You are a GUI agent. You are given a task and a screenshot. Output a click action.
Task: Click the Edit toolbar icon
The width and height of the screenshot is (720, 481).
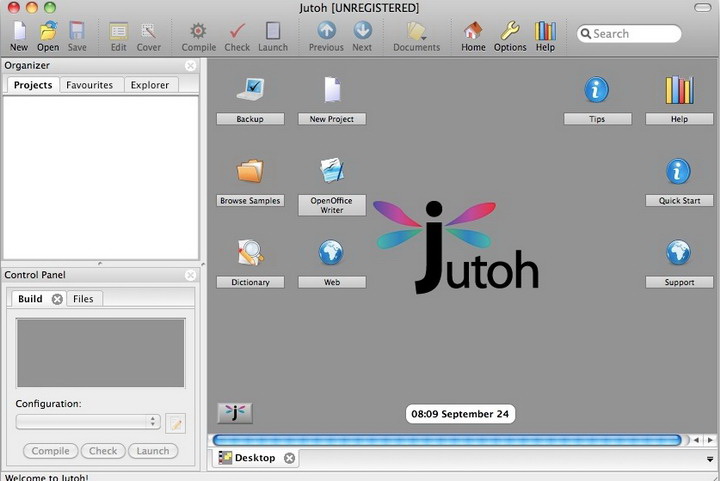(118, 31)
